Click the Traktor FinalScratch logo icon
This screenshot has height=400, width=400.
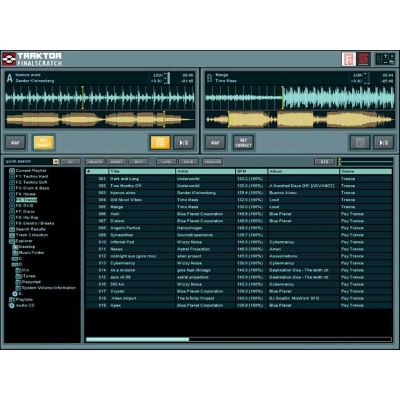(x=9, y=59)
